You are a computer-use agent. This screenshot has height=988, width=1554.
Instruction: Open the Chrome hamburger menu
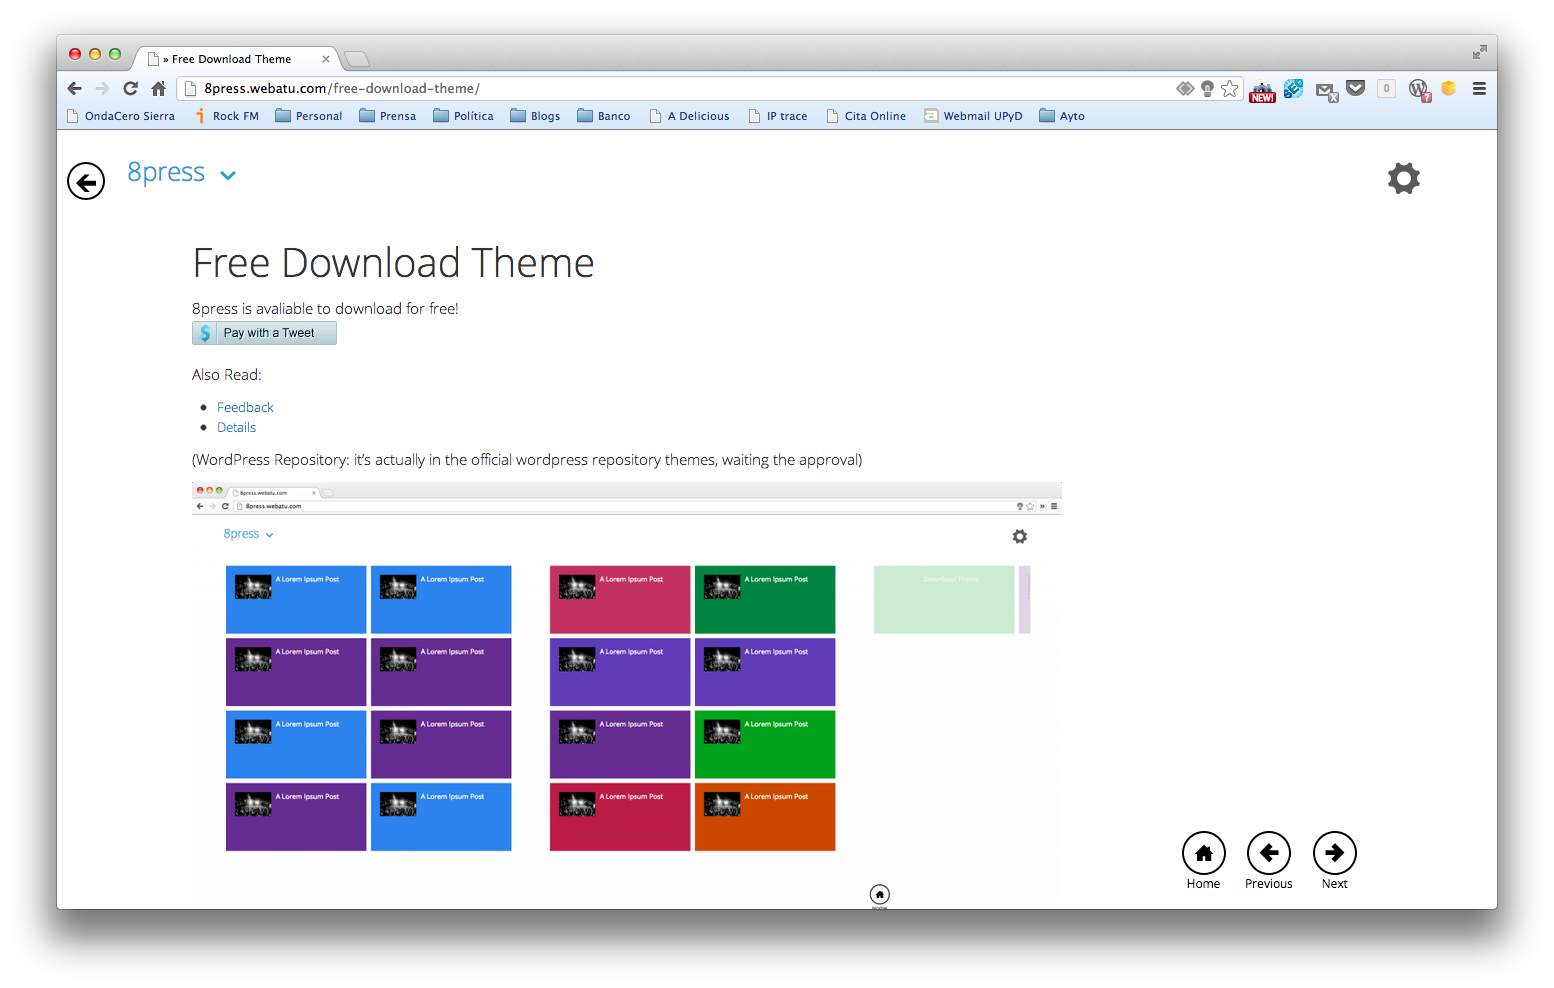tap(1479, 88)
